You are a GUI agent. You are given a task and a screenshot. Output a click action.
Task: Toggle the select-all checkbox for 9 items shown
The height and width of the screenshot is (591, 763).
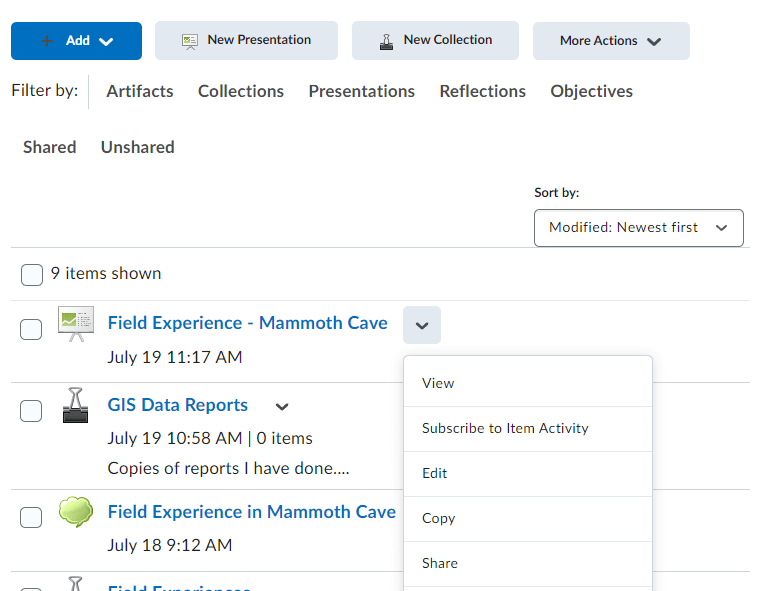click(x=32, y=275)
